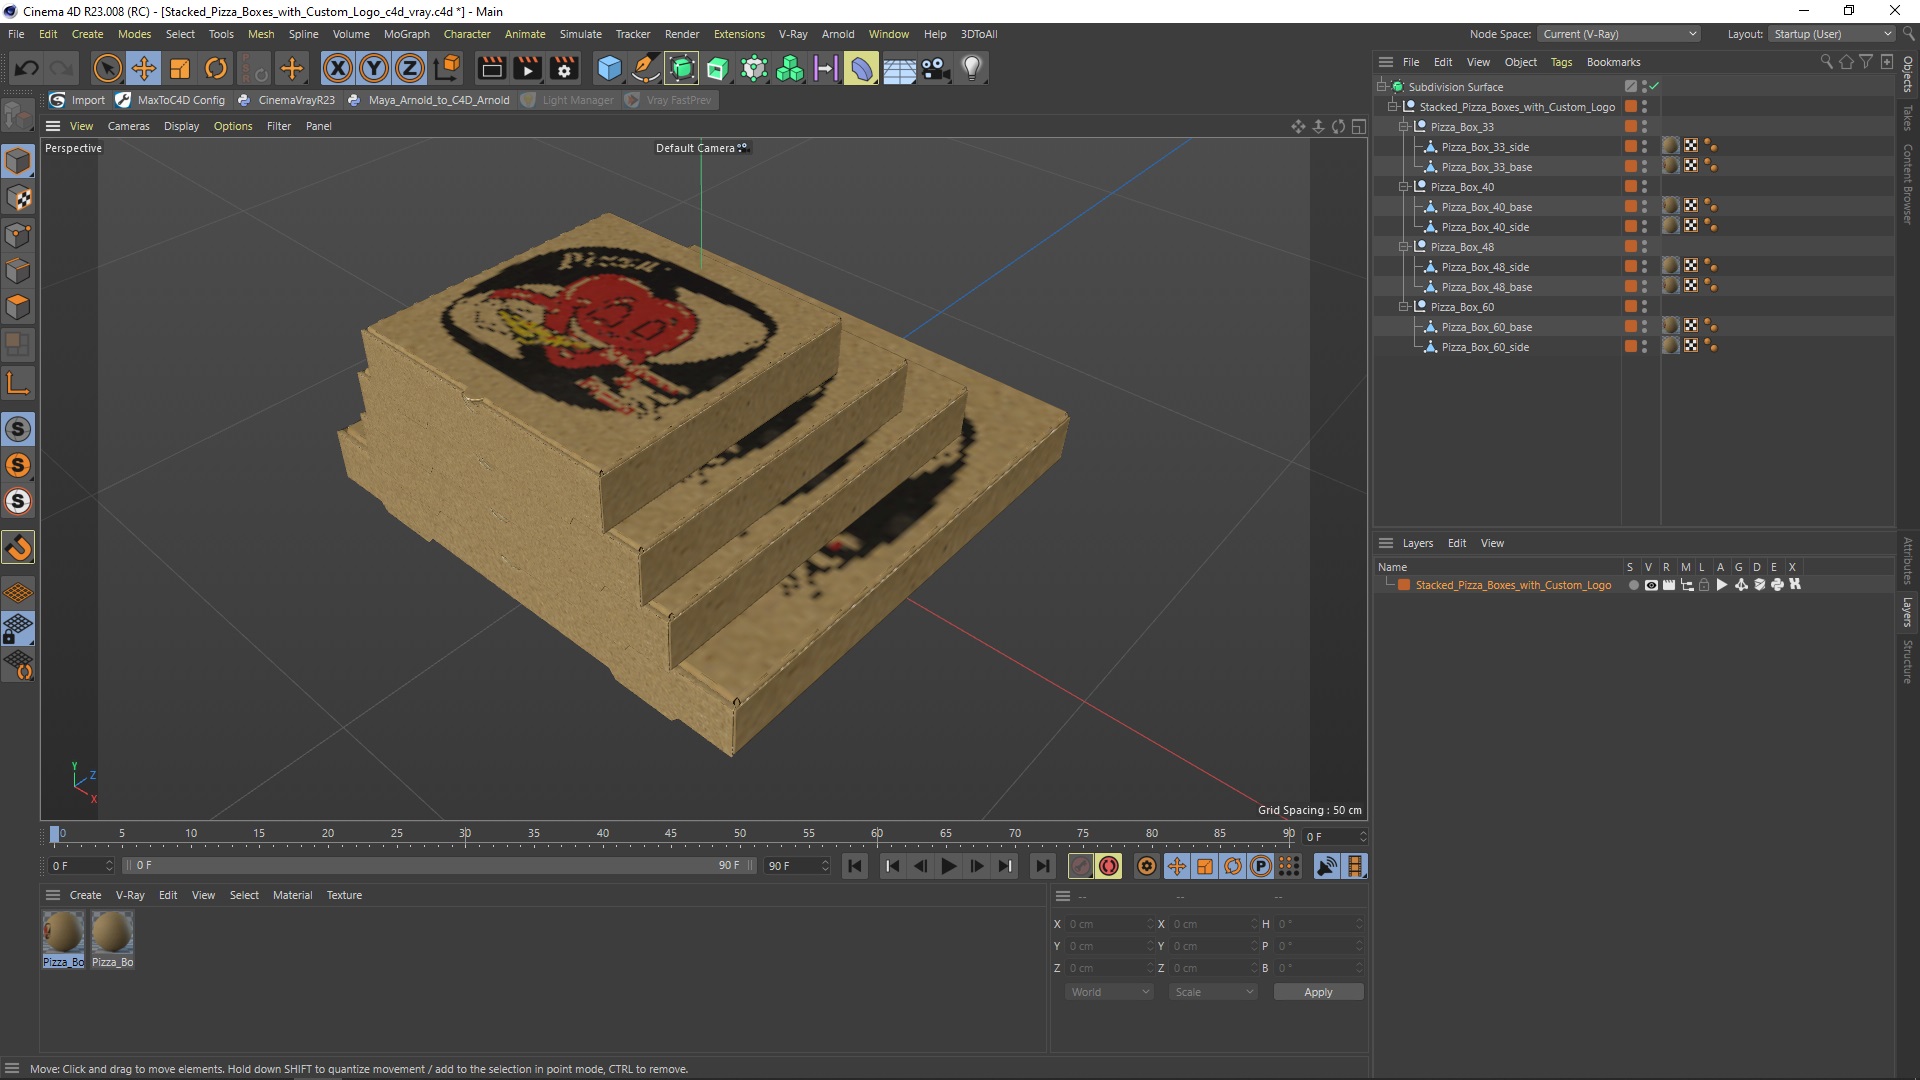Open the Cameras viewport menu
Screen dimensions: 1920x1080
pyautogui.click(x=128, y=126)
